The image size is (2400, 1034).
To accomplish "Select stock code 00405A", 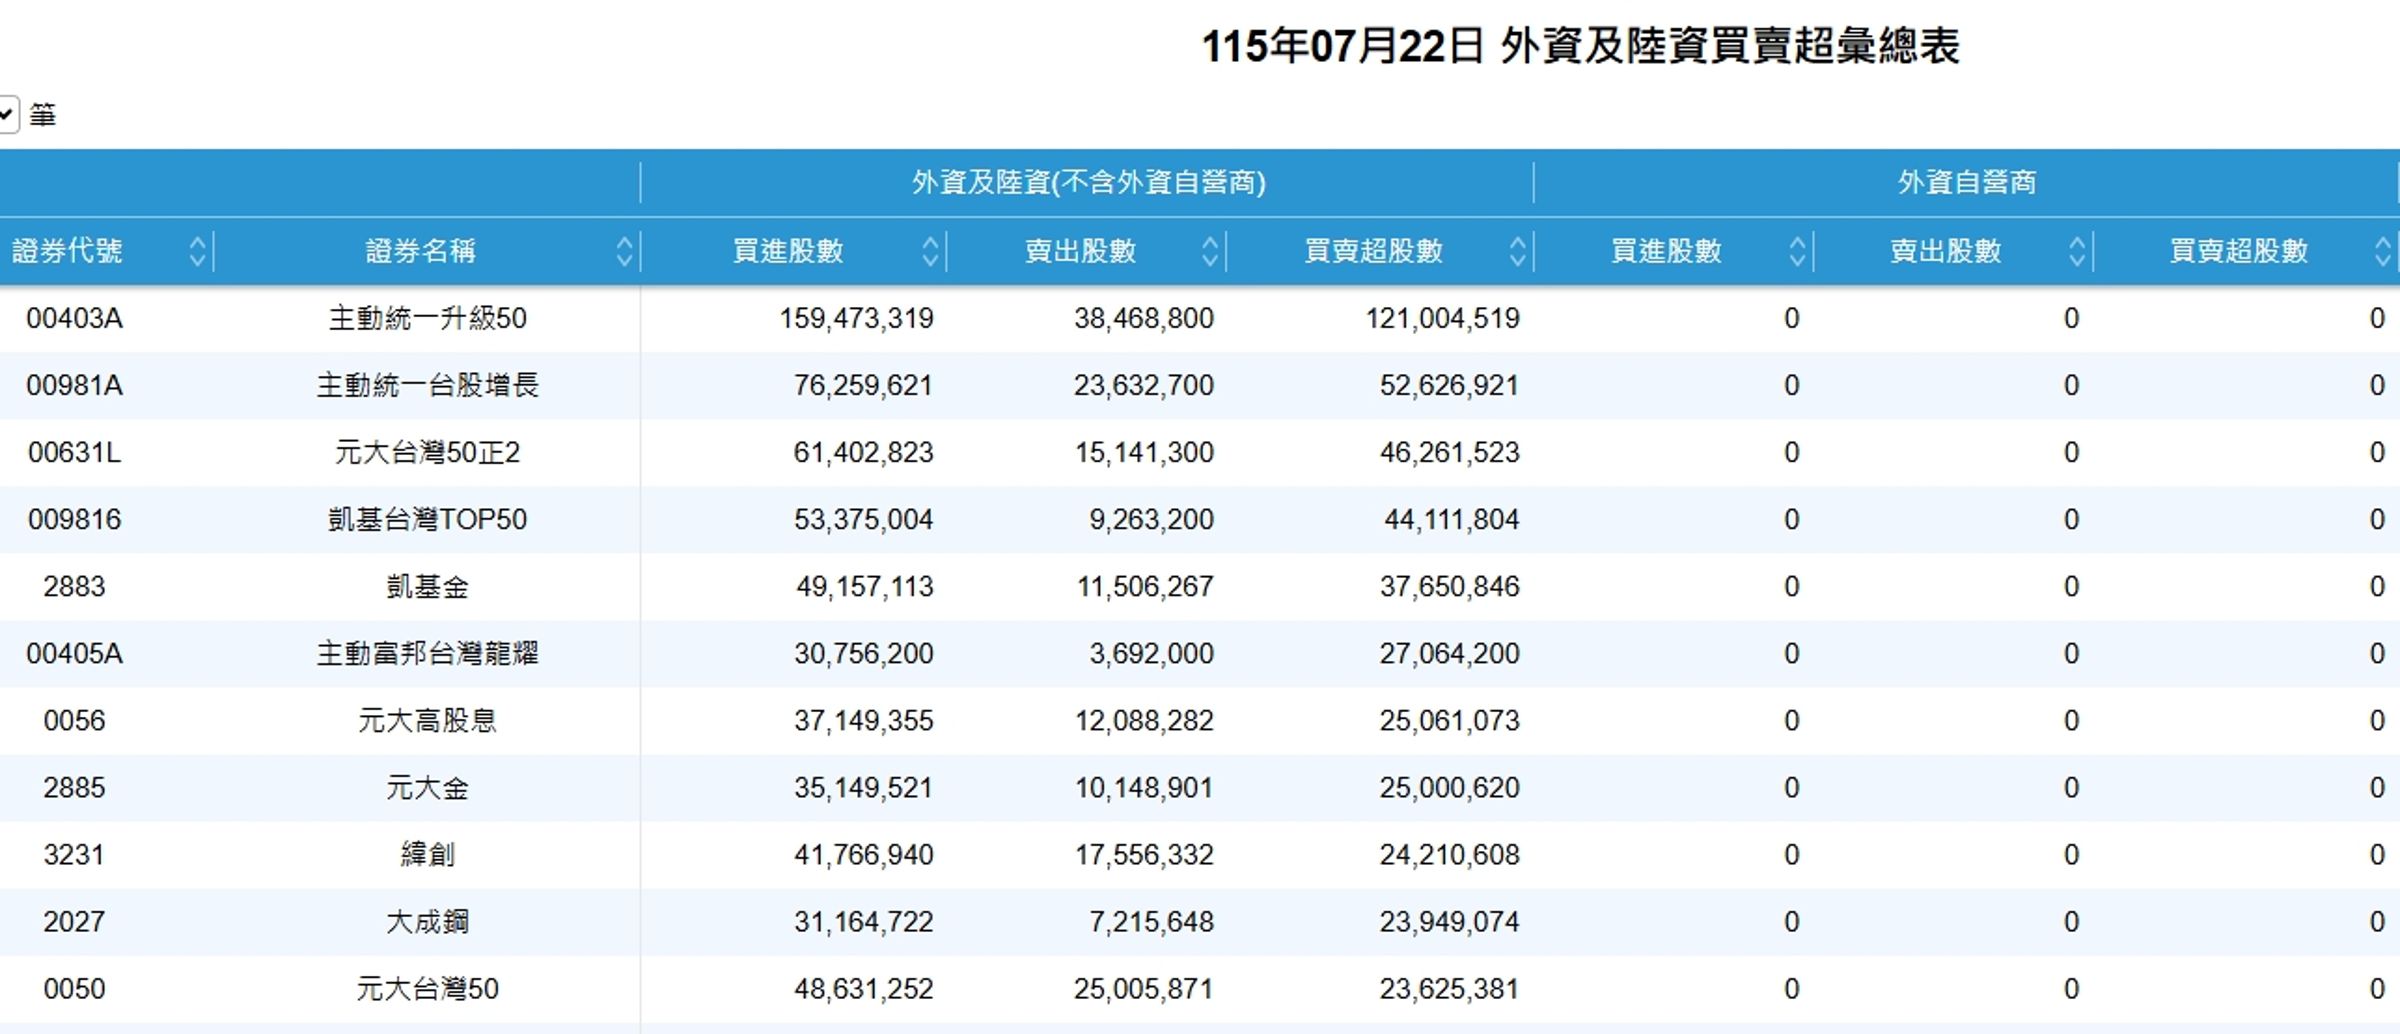I will coord(74,653).
